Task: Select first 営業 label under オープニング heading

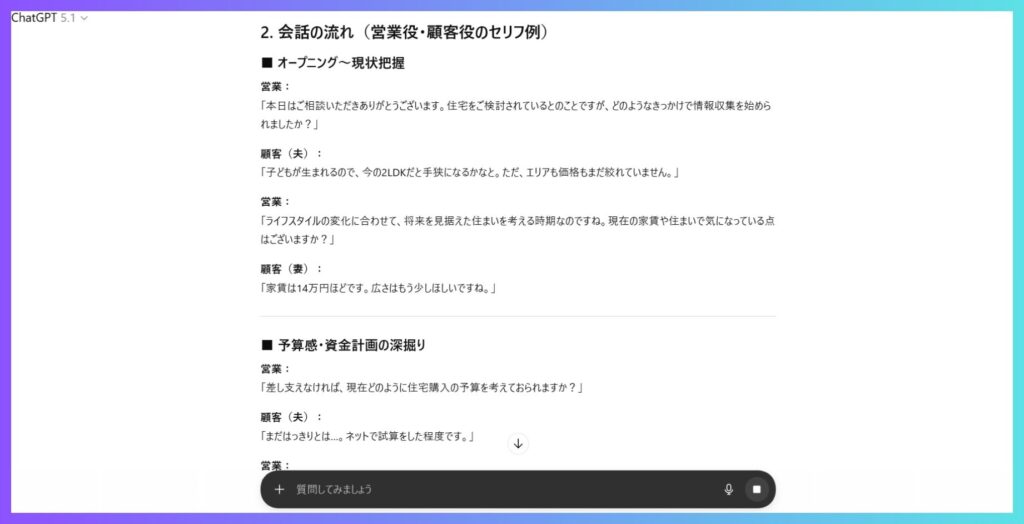Action: (x=275, y=87)
